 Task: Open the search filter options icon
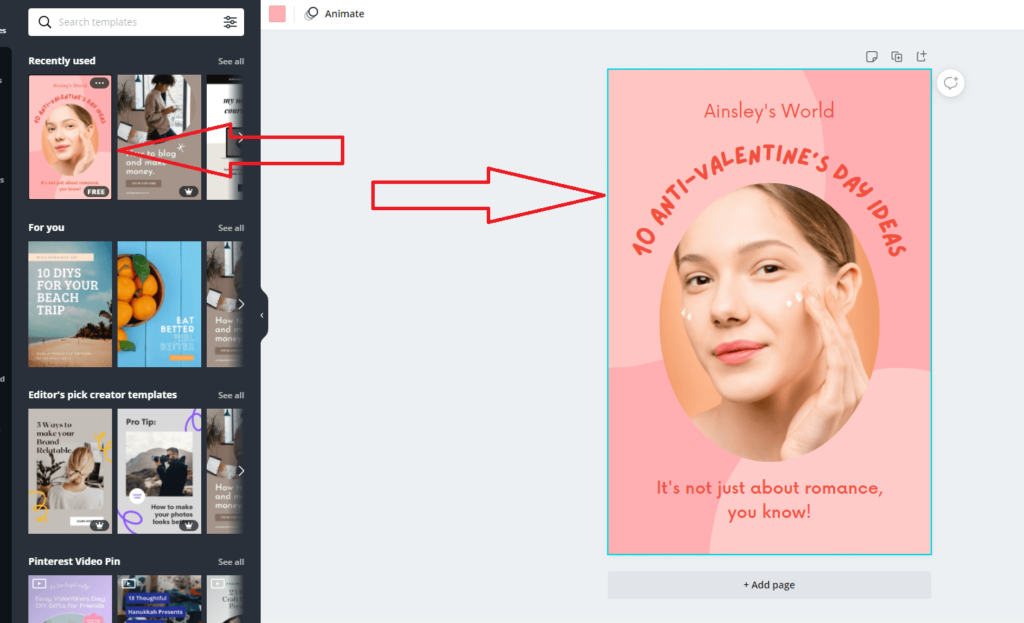pyautogui.click(x=230, y=22)
